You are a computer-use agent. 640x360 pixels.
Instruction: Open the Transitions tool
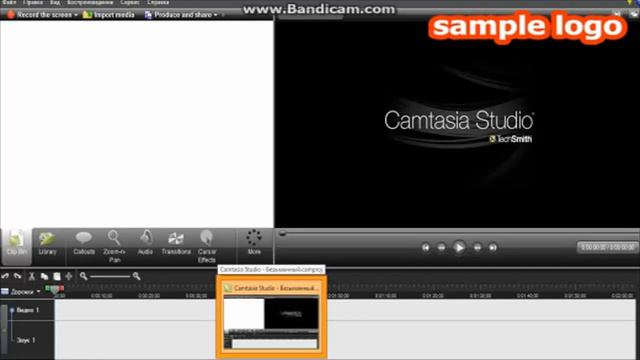pyautogui.click(x=176, y=243)
